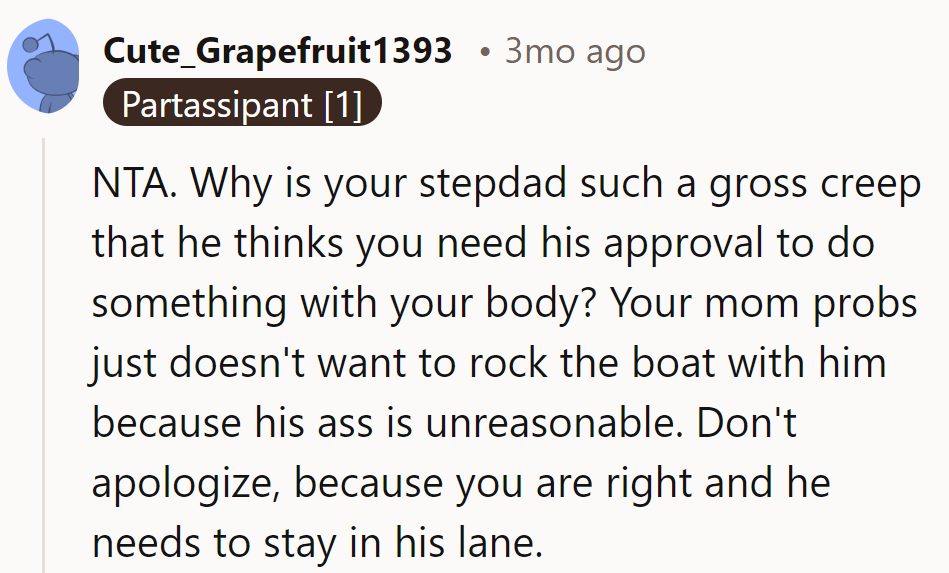Click the dot separator before the timestamp
The image size is (949, 573).
[x=484, y=52]
